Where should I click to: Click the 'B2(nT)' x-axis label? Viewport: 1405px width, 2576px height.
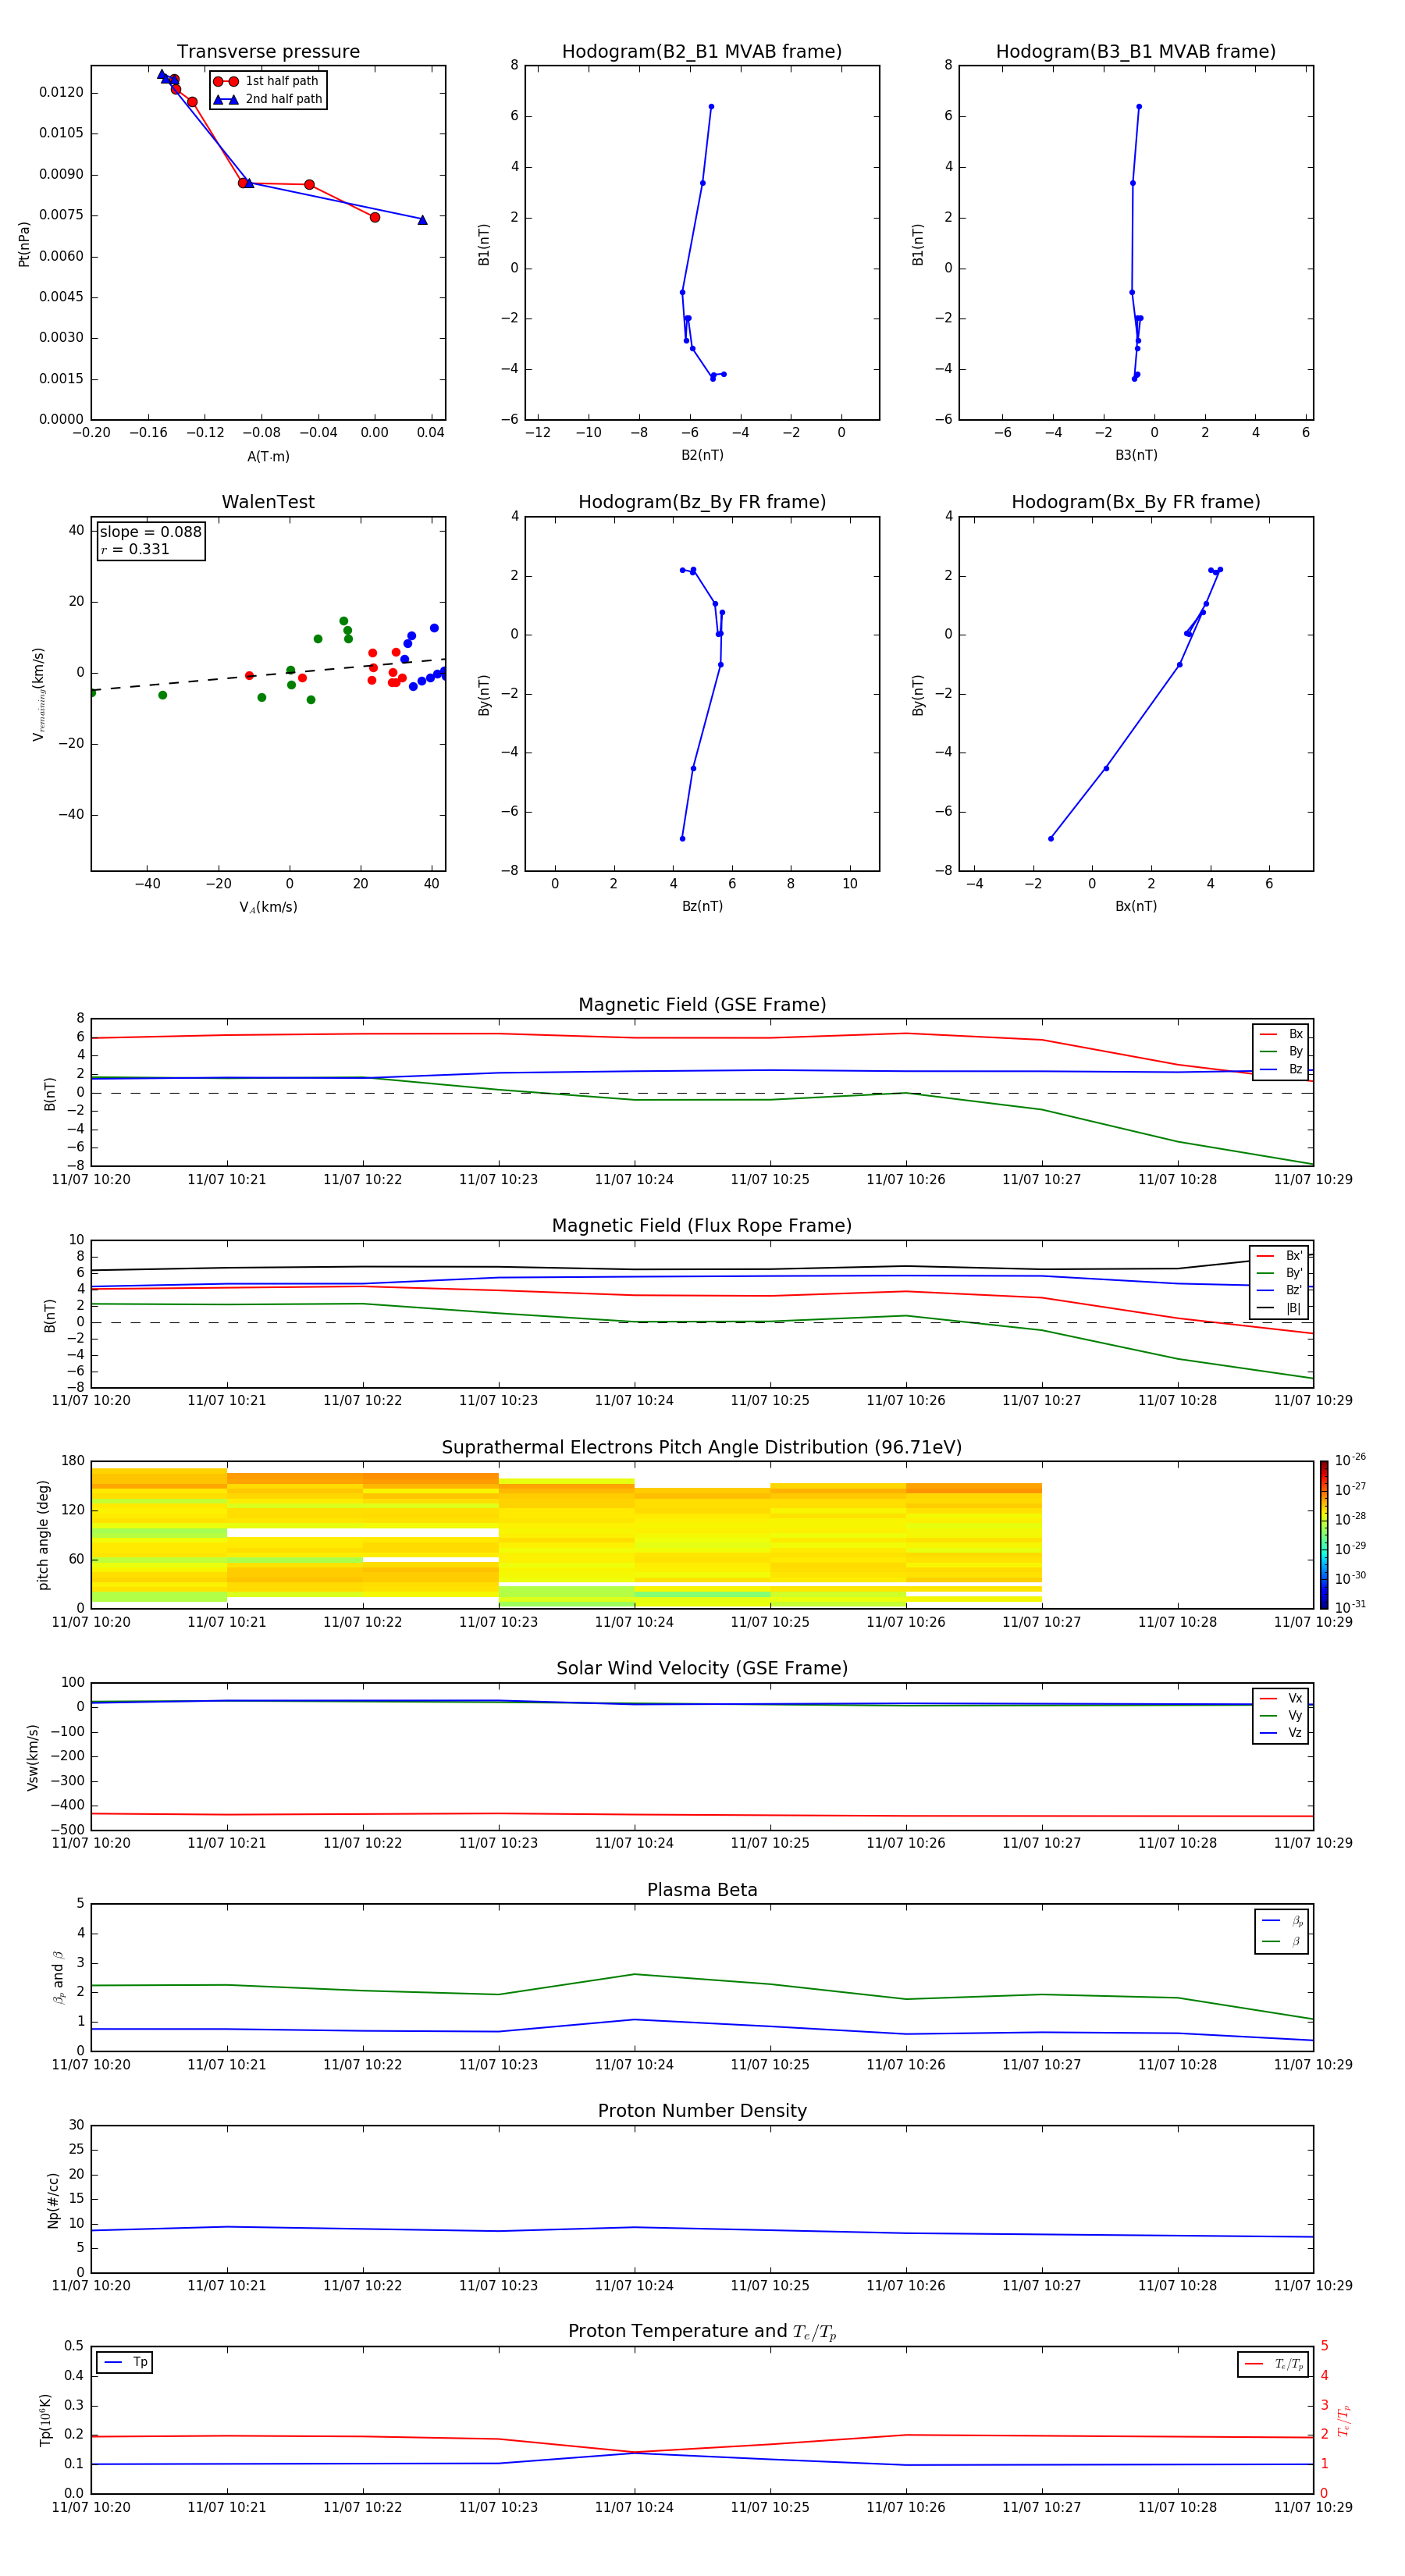702,456
